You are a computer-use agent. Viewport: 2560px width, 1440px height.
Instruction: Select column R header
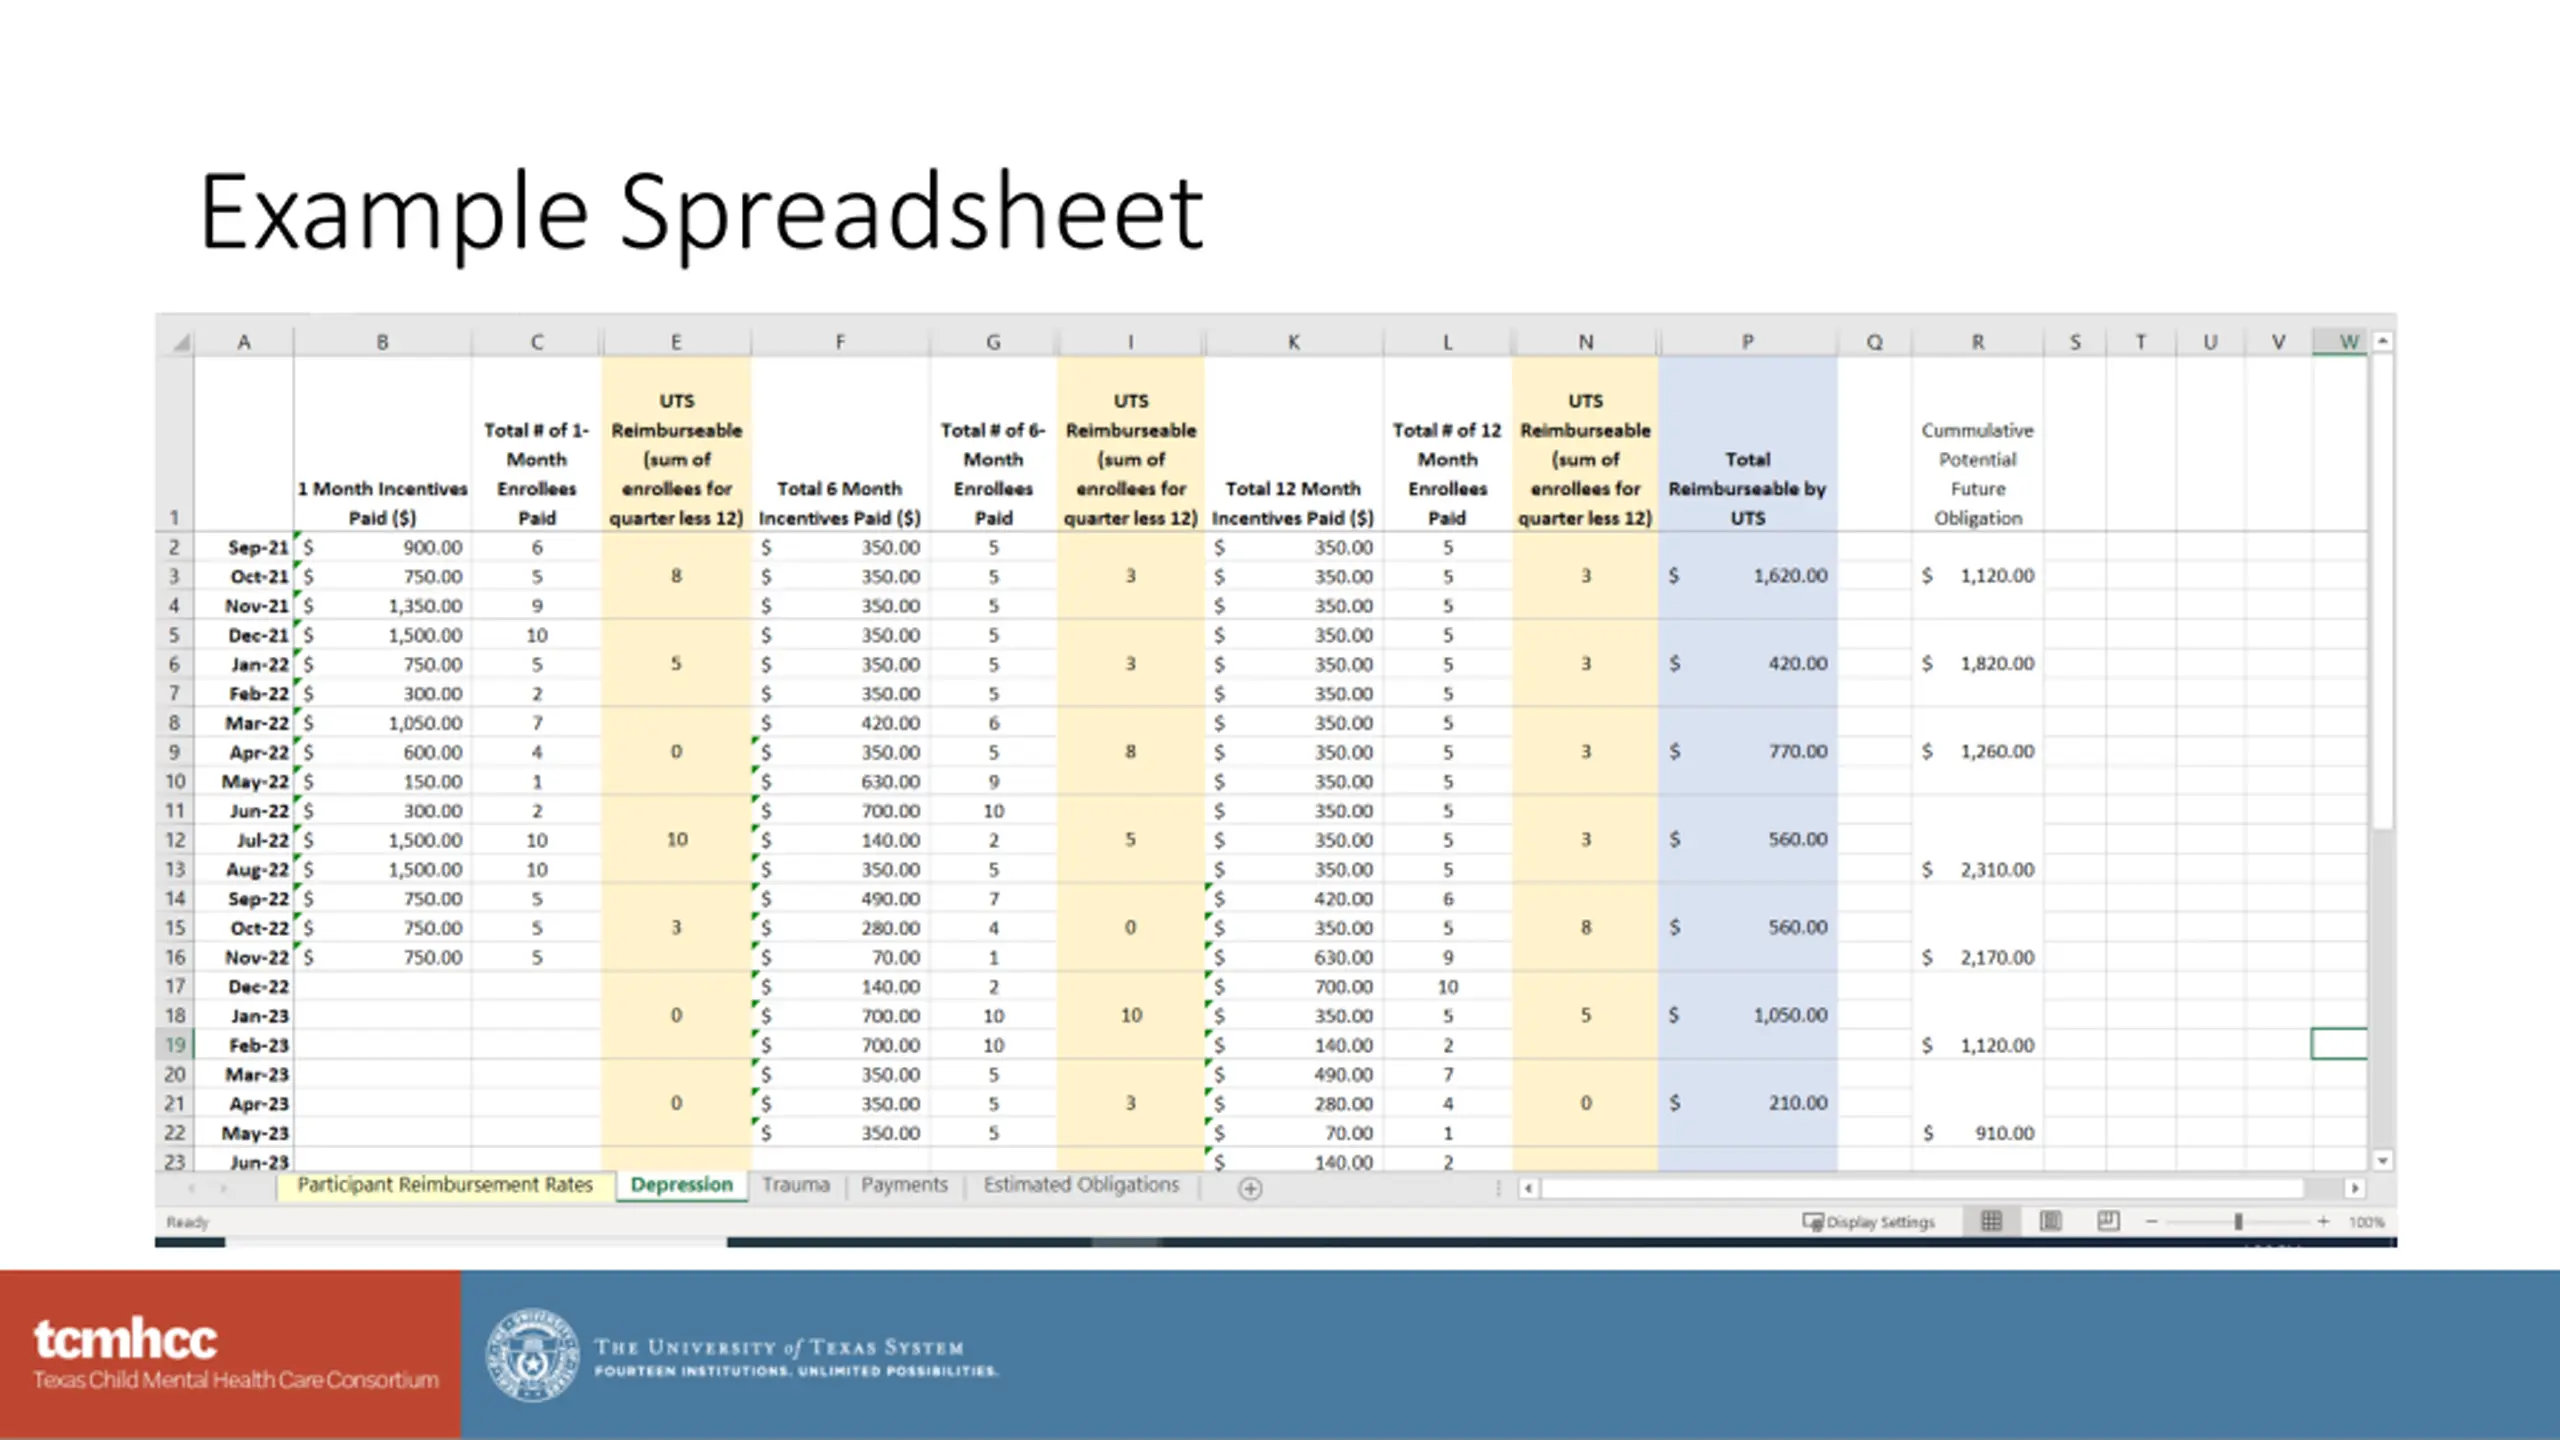tap(1977, 343)
